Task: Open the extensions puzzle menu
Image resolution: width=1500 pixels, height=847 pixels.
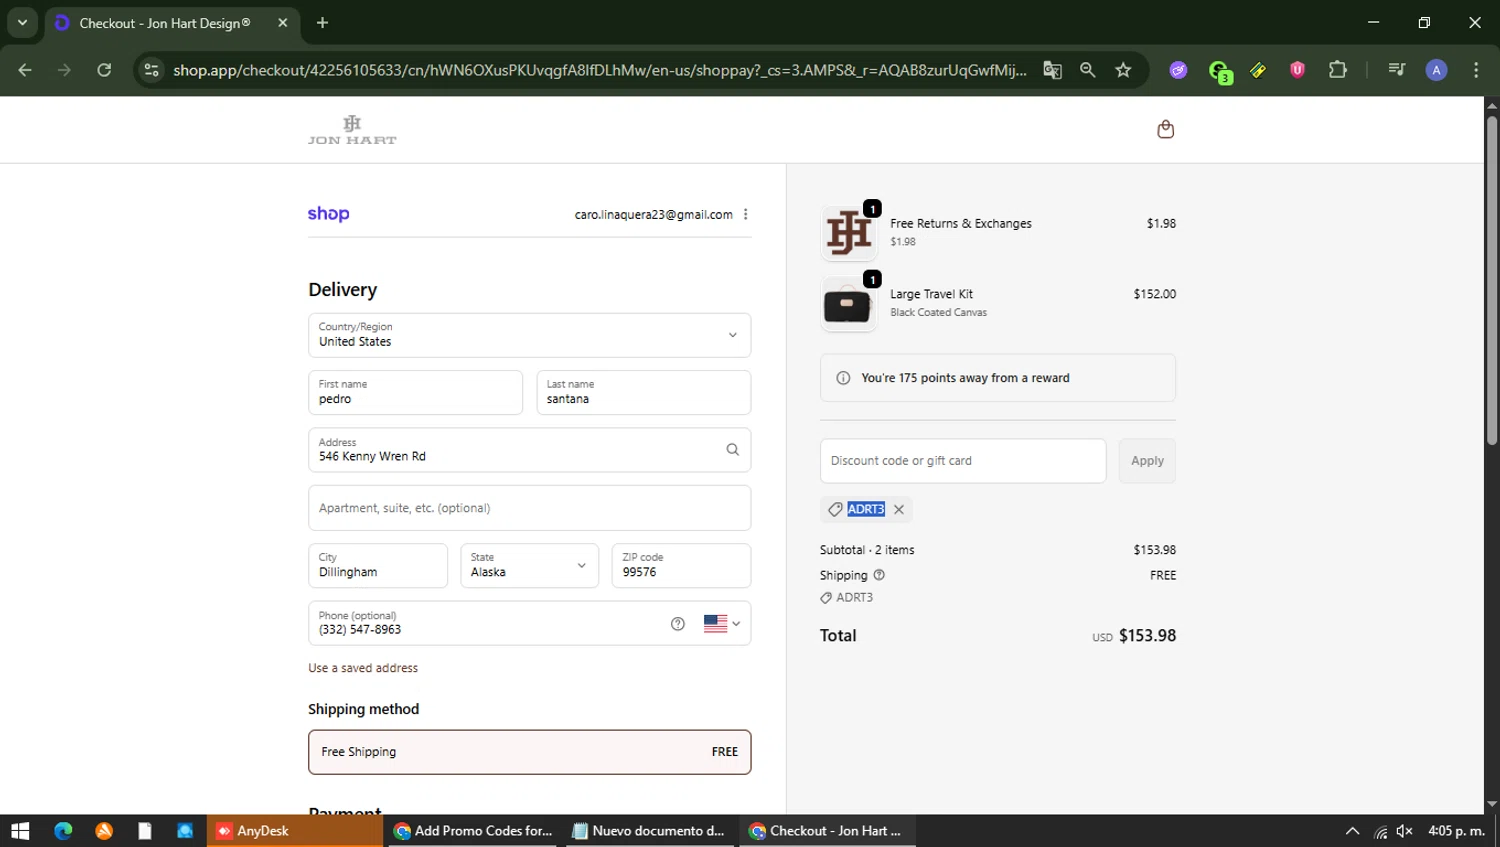Action: (1338, 70)
